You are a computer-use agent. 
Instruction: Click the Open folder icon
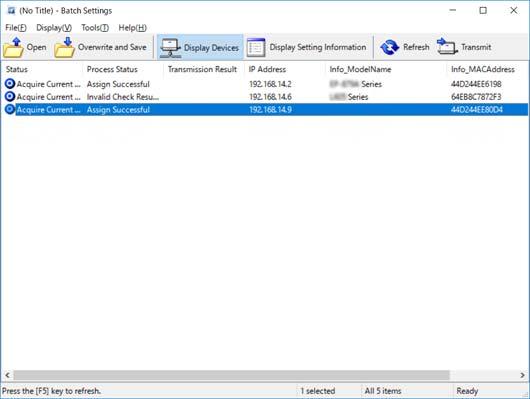coord(13,48)
